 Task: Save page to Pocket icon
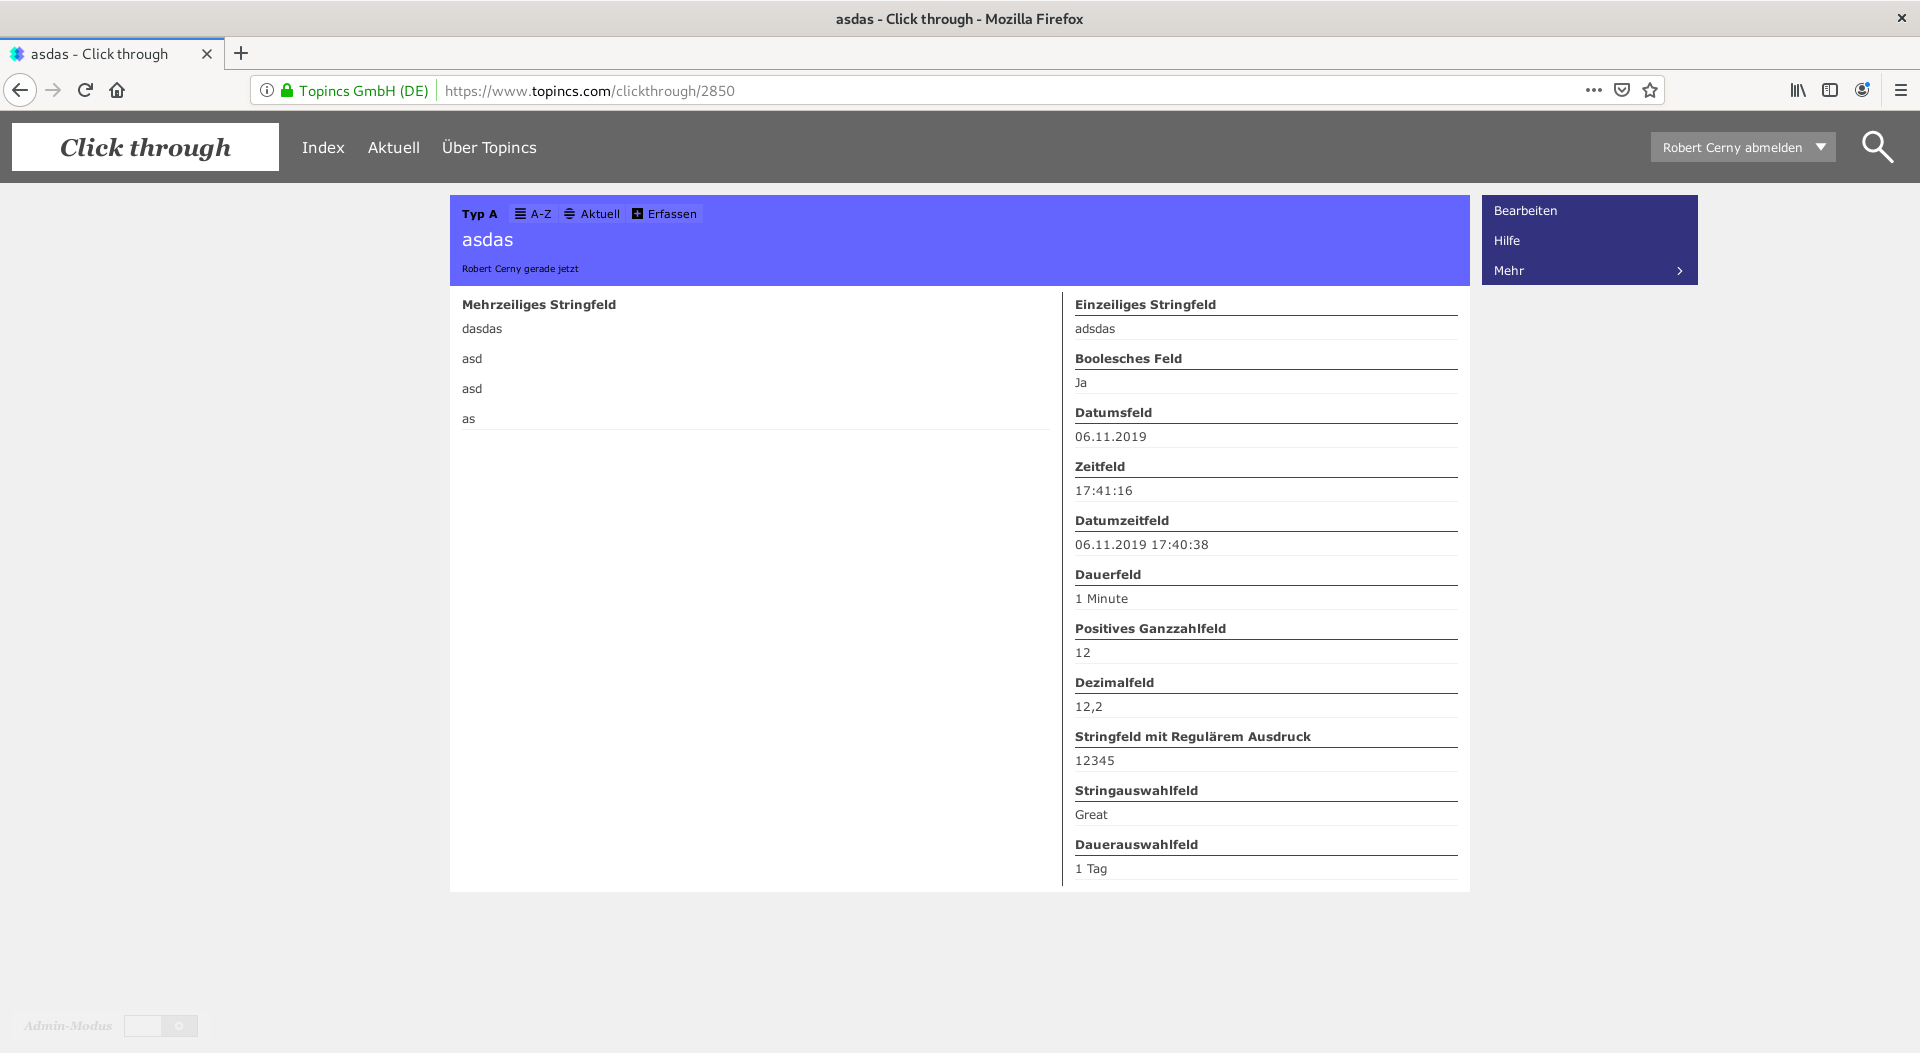tap(1622, 90)
